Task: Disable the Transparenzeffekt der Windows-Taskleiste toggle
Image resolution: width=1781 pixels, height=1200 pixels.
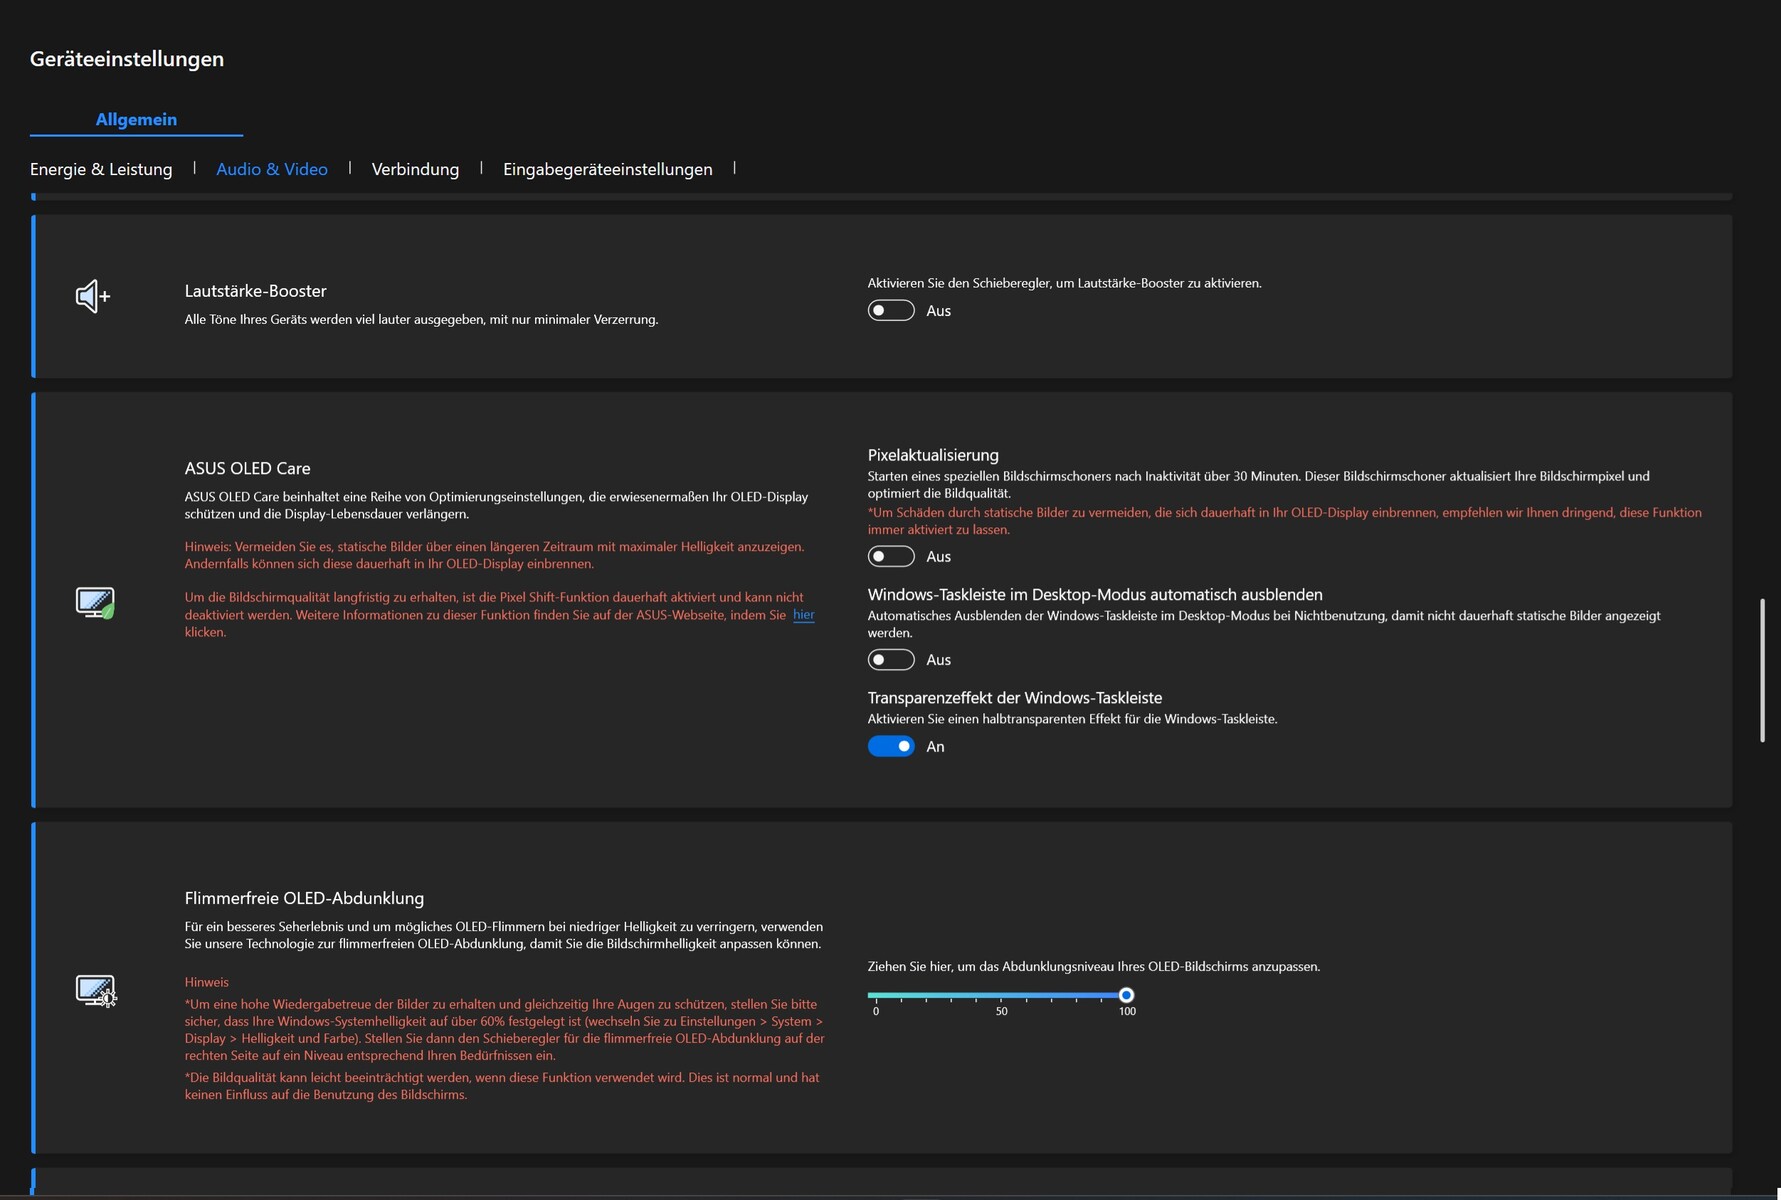Action: click(891, 746)
